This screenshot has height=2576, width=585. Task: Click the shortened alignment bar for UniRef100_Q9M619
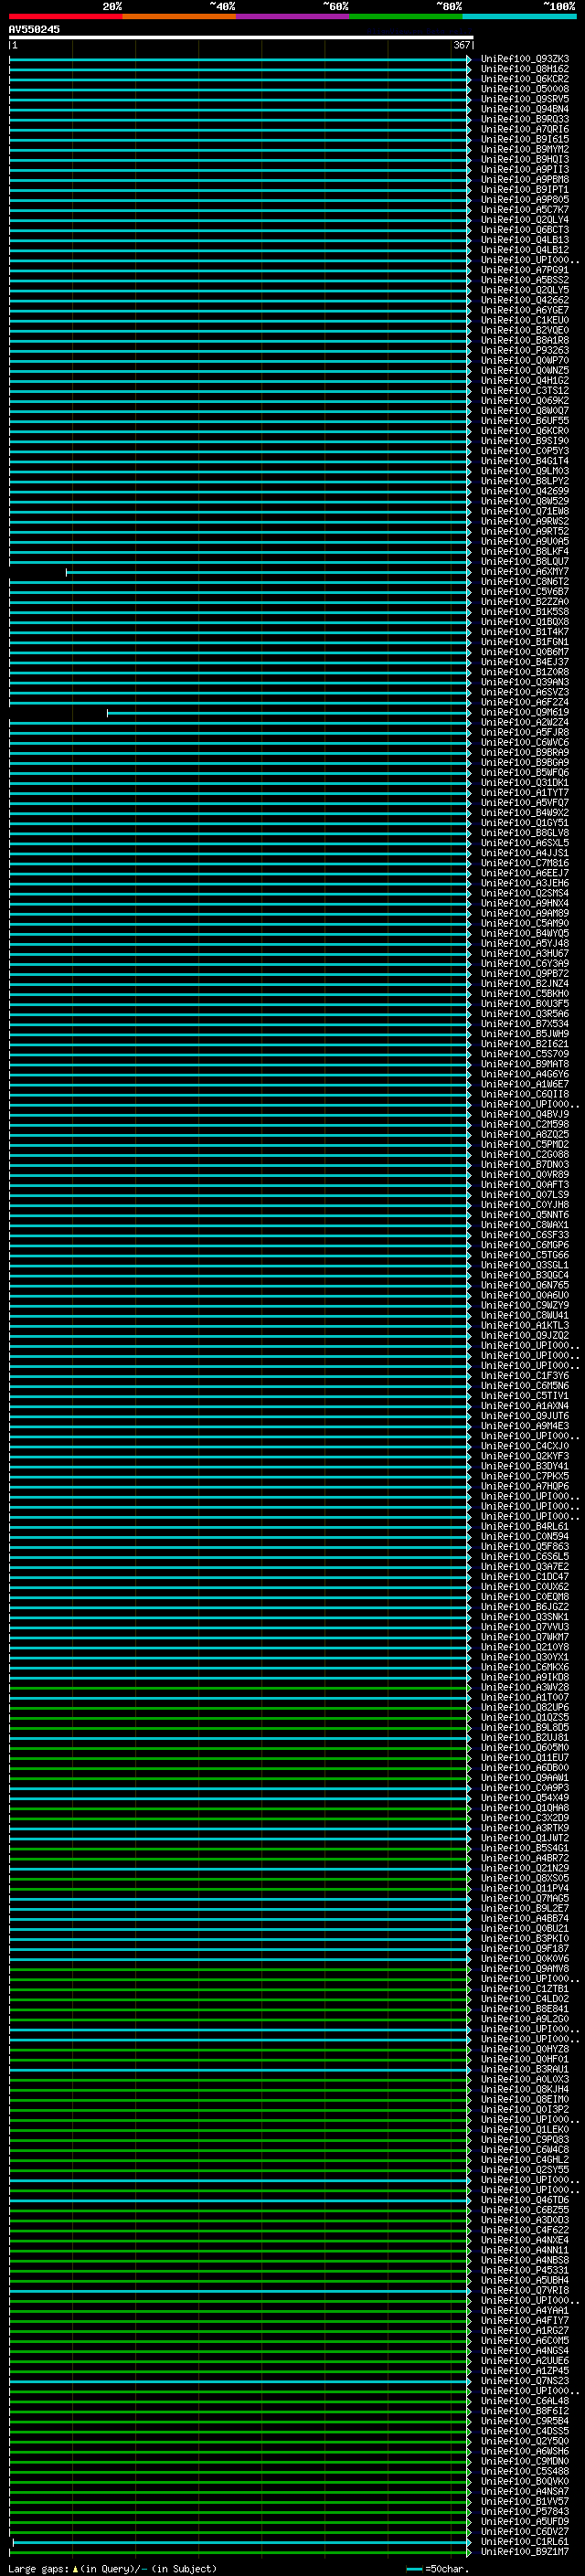289,712
